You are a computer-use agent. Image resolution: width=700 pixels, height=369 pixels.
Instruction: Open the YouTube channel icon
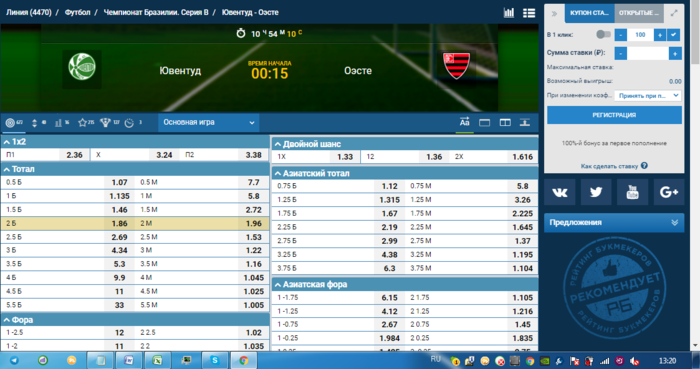pyautogui.click(x=632, y=192)
